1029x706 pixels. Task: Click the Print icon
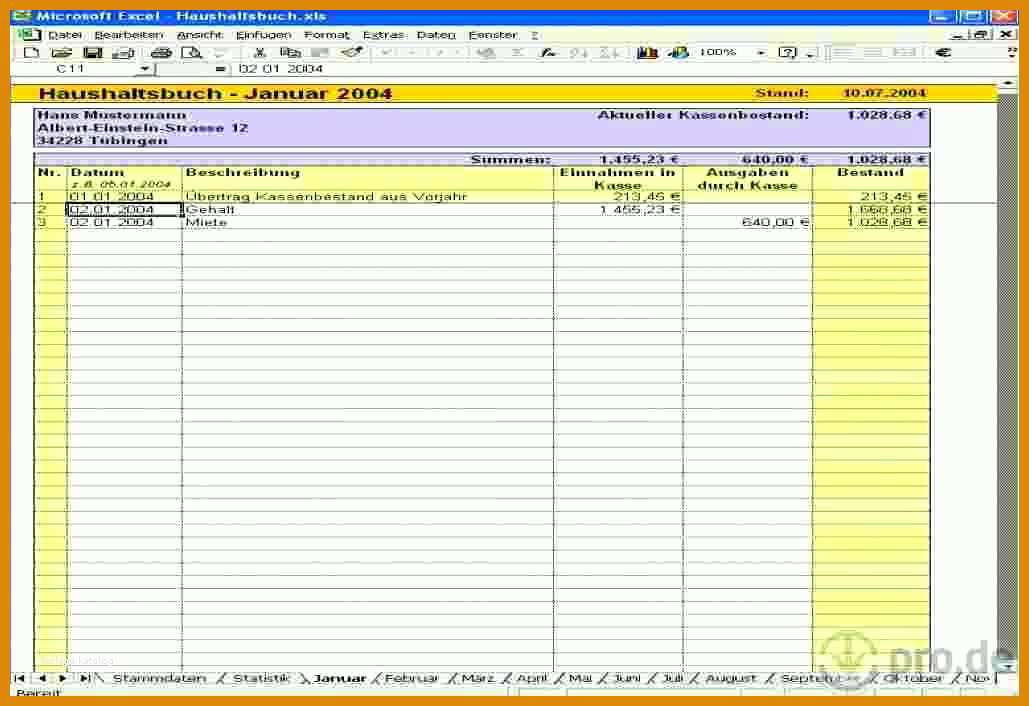coord(161,53)
